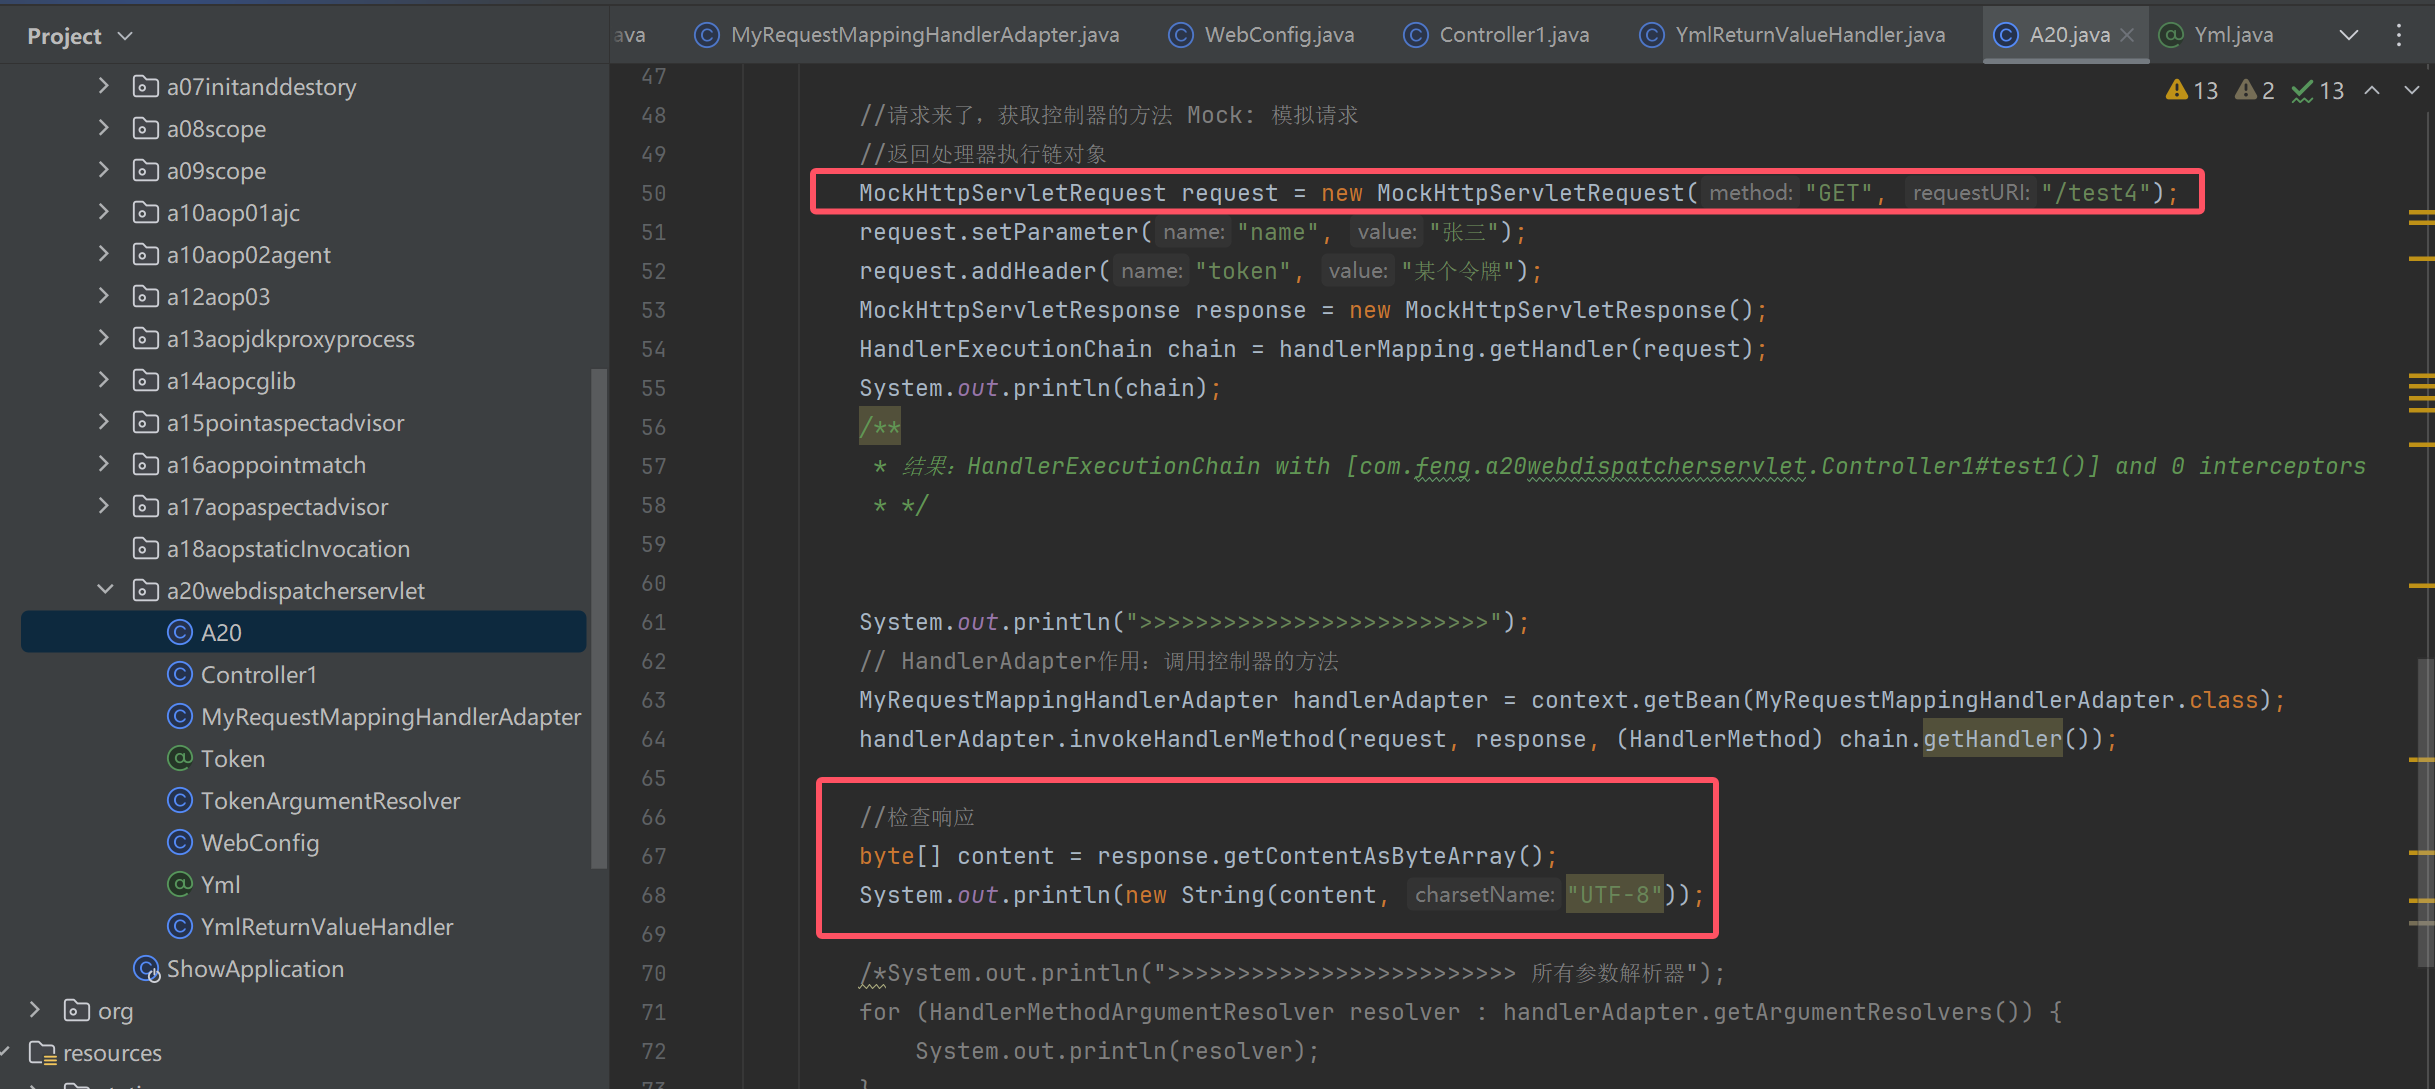The height and width of the screenshot is (1089, 2435).
Task: Click the "UTF-8" string literal
Action: tap(1614, 895)
